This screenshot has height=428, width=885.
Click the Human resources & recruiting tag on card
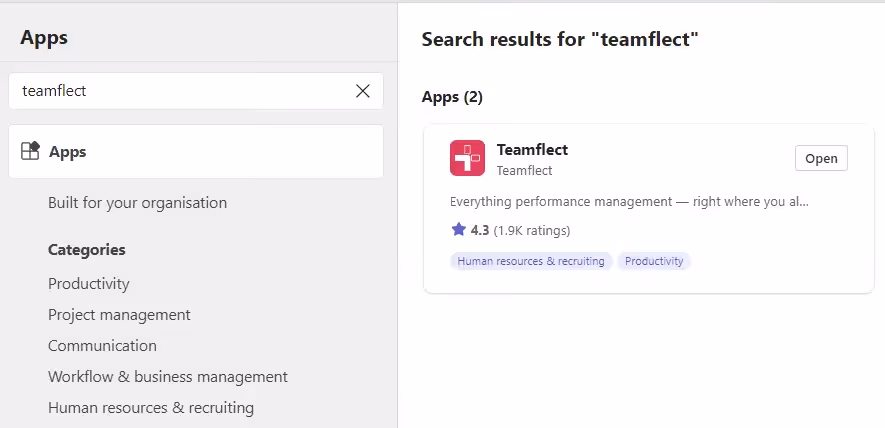[531, 261]
